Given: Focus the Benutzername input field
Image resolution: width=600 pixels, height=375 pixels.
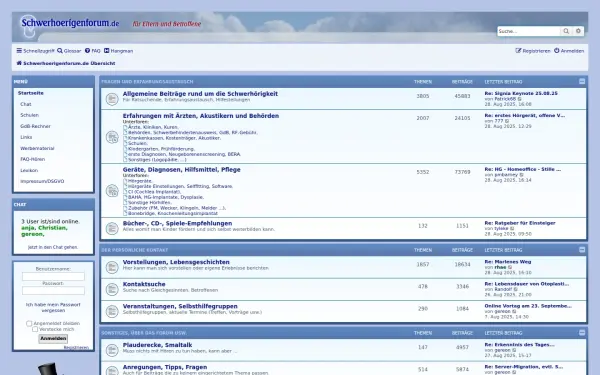Looking at the screenshot, I should (x=53, y=276).
